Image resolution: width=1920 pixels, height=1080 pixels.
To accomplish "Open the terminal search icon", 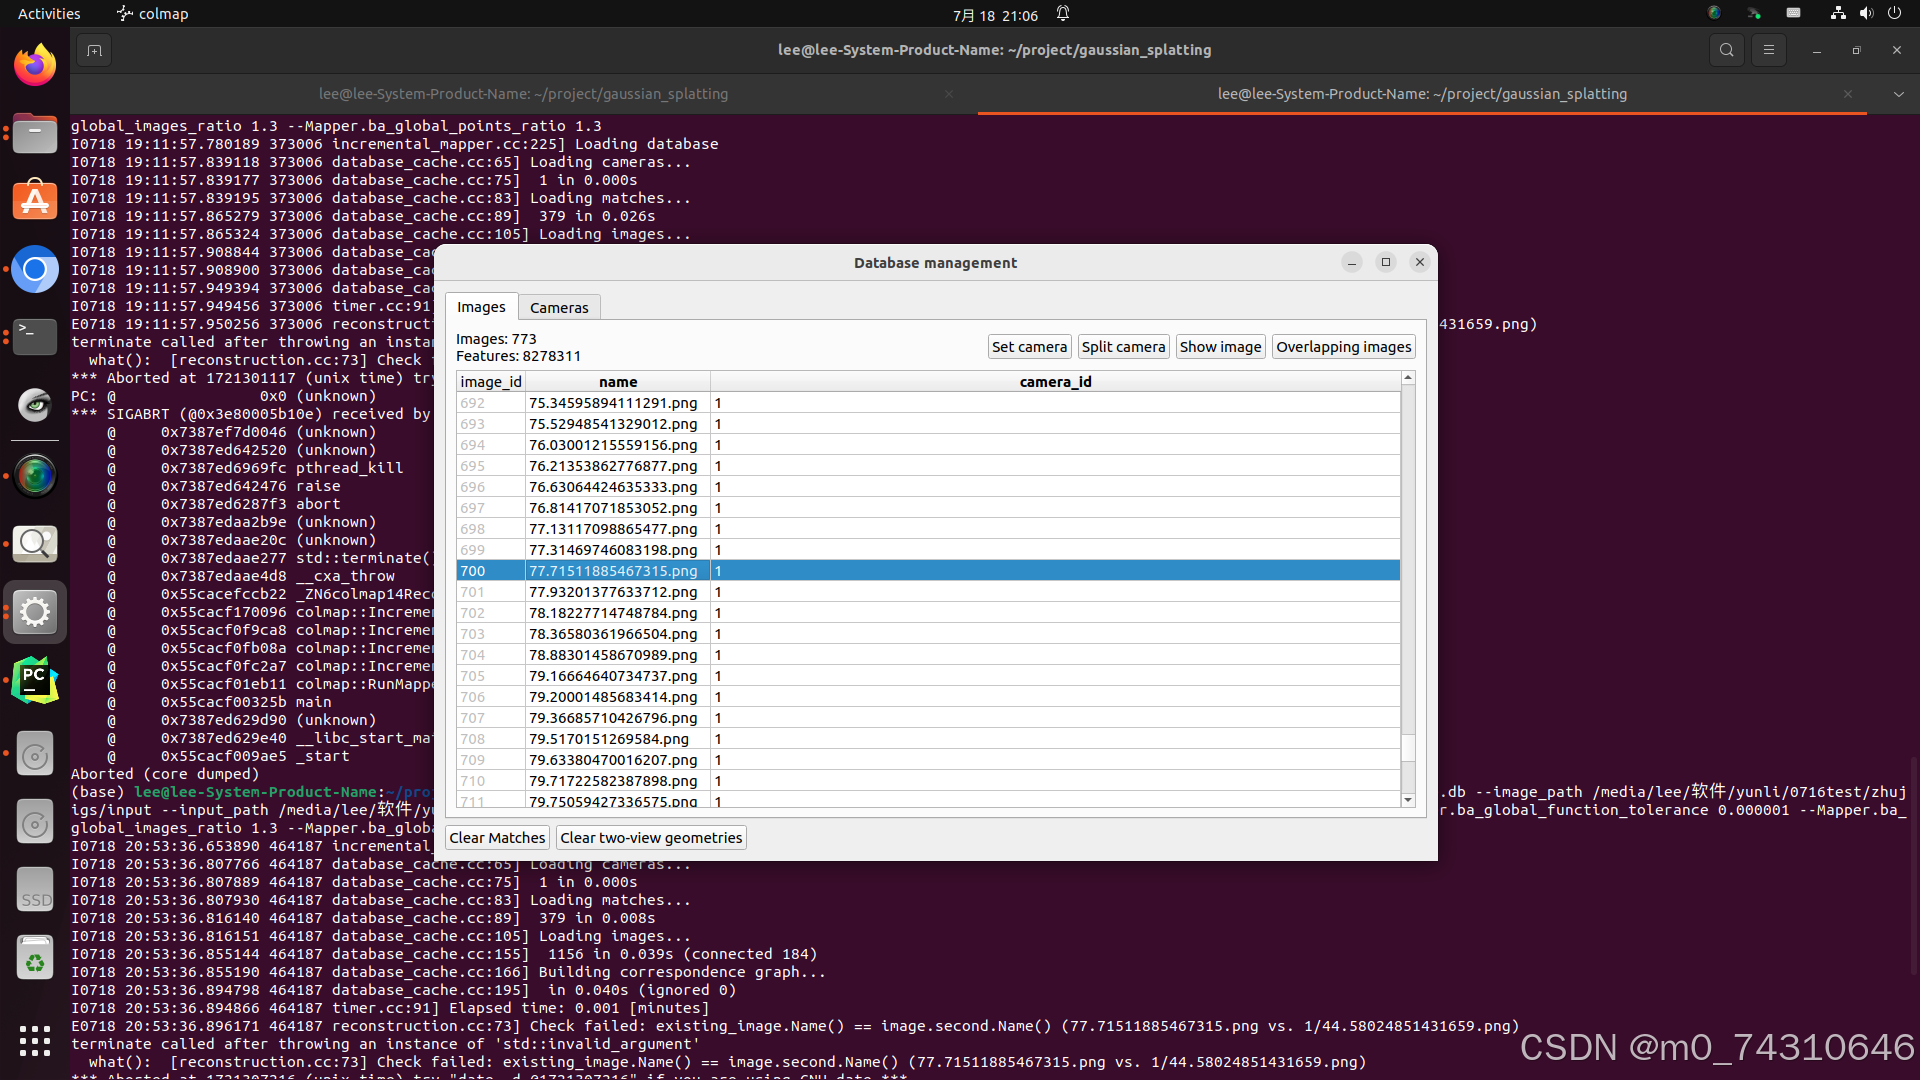I will tap(1726, 50).
